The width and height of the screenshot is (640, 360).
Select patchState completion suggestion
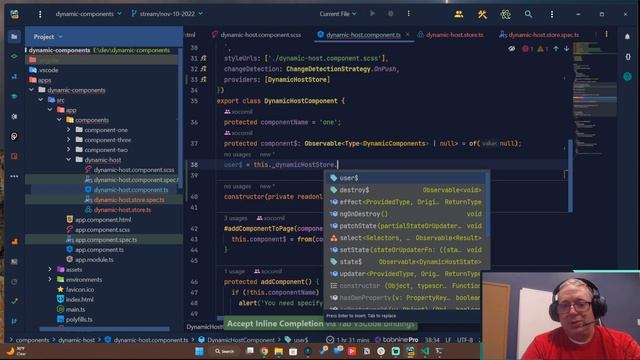(407, 226)
